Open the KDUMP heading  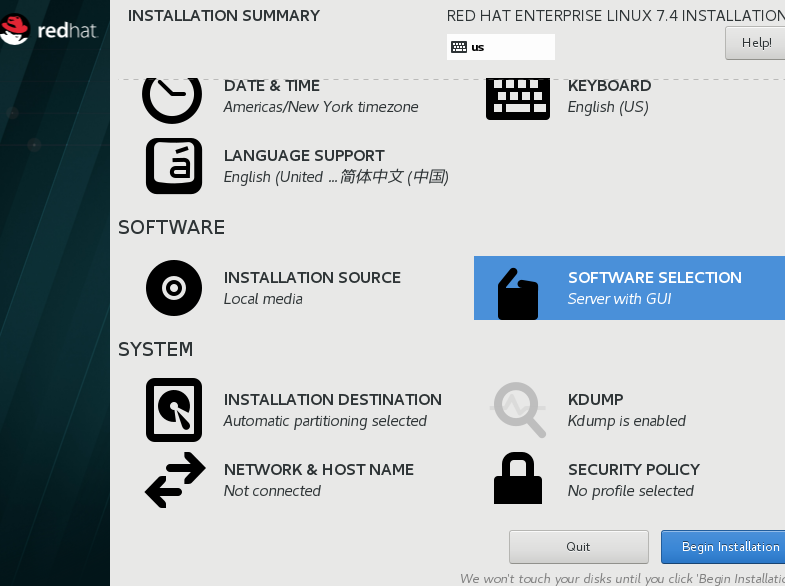tap(595, 399)
